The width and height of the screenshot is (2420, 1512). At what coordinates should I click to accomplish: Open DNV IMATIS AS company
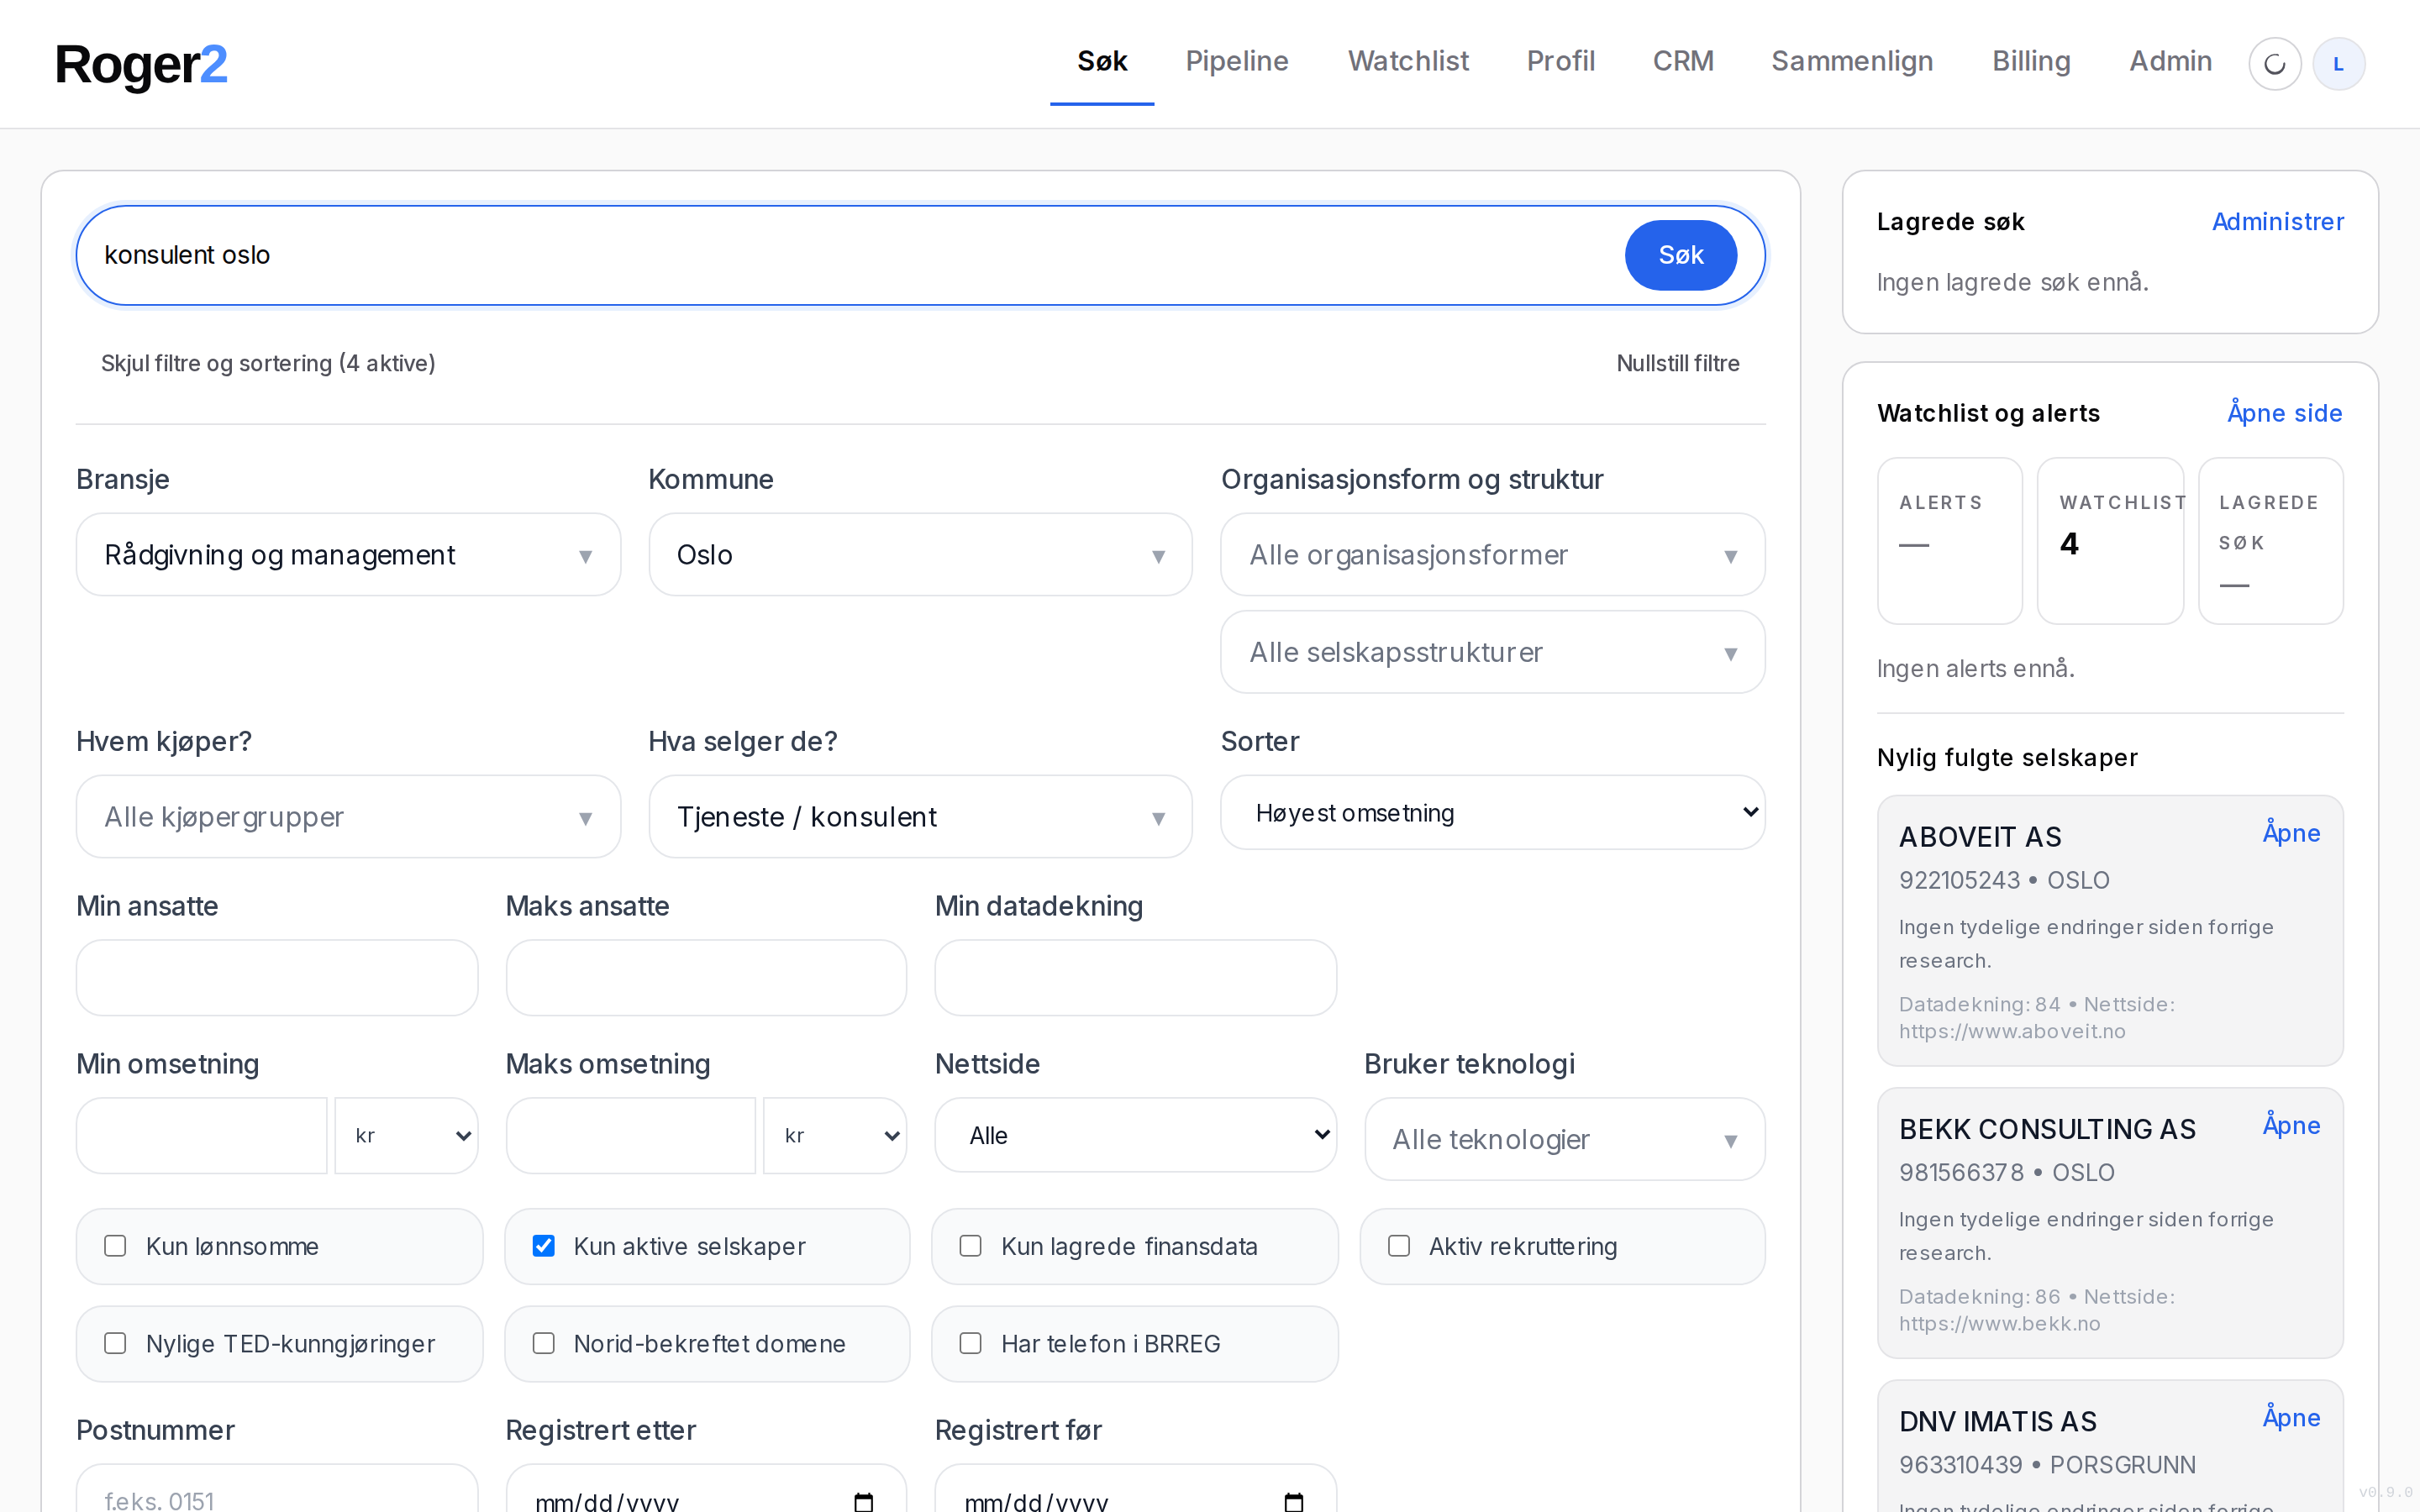pyautogui.click(x=2291, y=1417)
